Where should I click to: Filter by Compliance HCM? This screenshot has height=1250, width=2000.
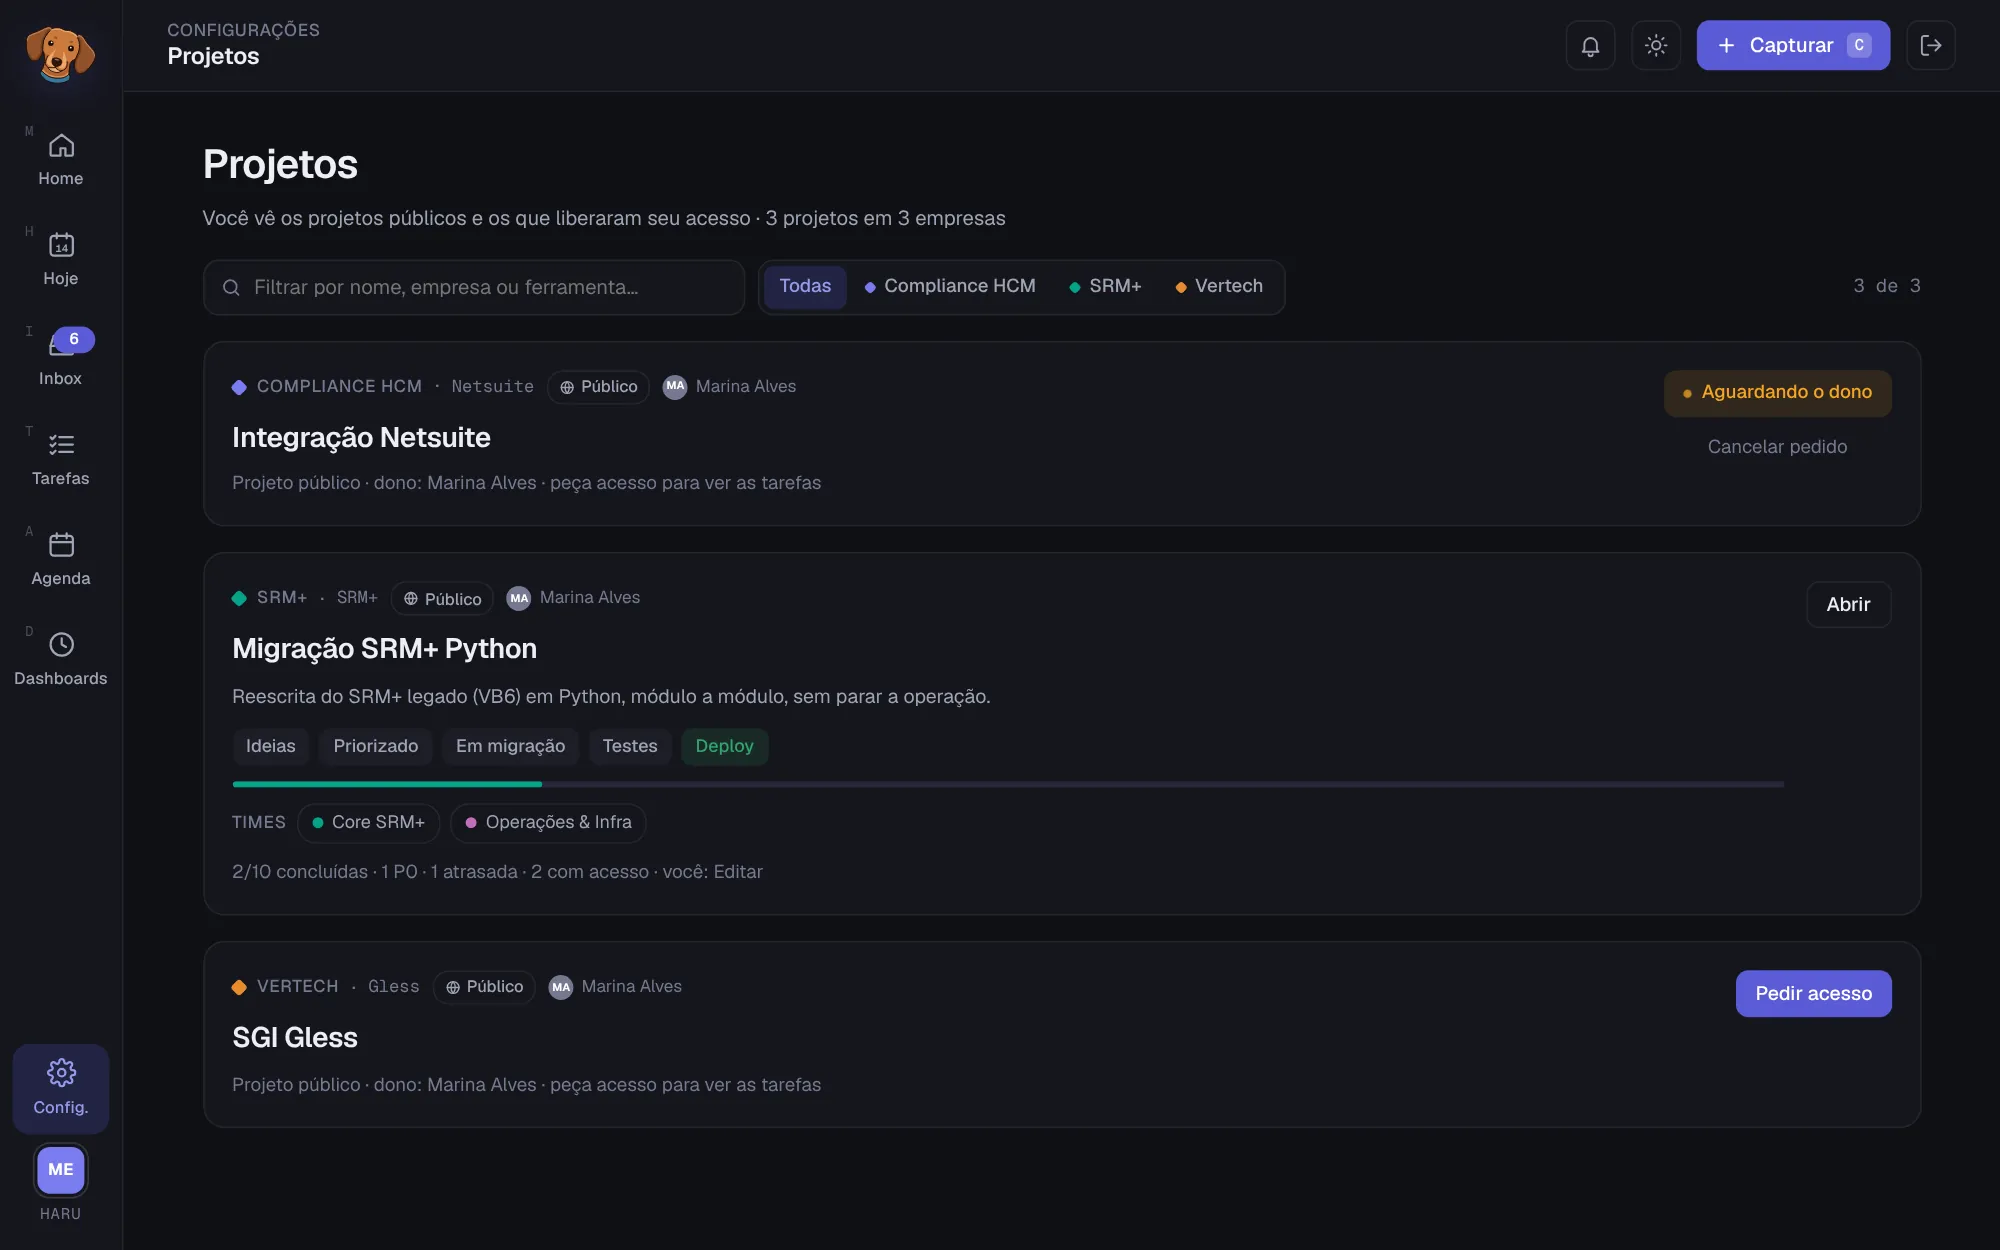pos(950,287)
